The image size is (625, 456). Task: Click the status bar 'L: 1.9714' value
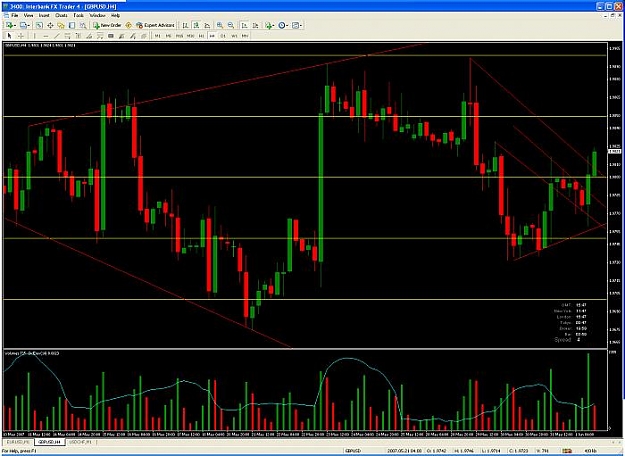(x=490, y=451)
